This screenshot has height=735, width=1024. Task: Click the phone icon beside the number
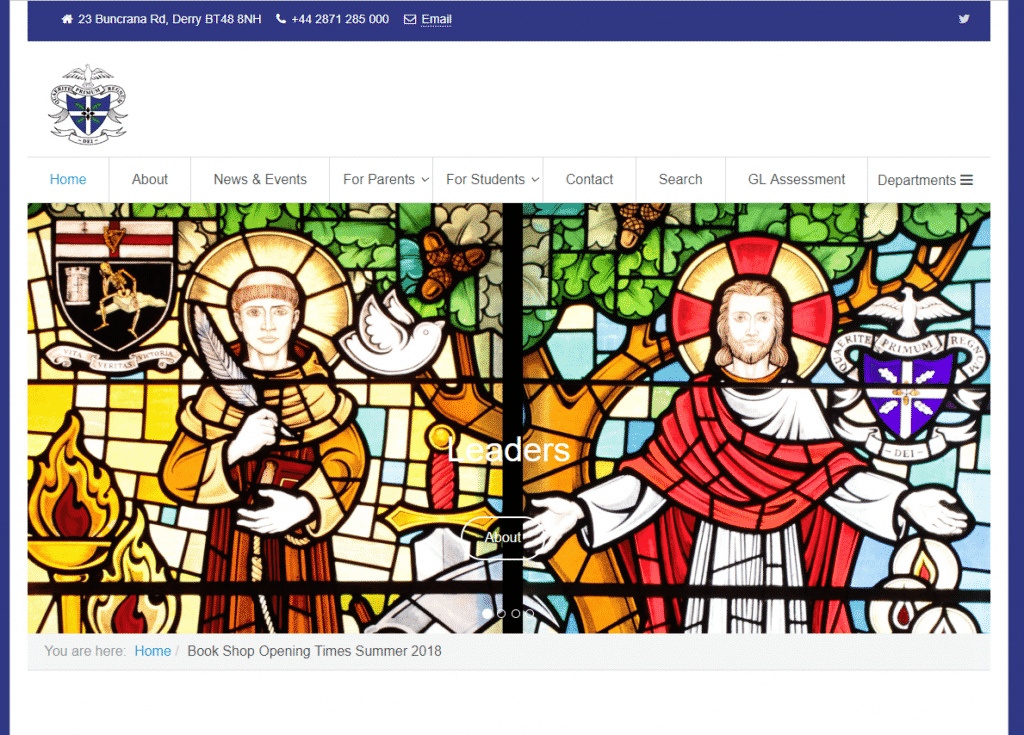(x=281, y=19)
